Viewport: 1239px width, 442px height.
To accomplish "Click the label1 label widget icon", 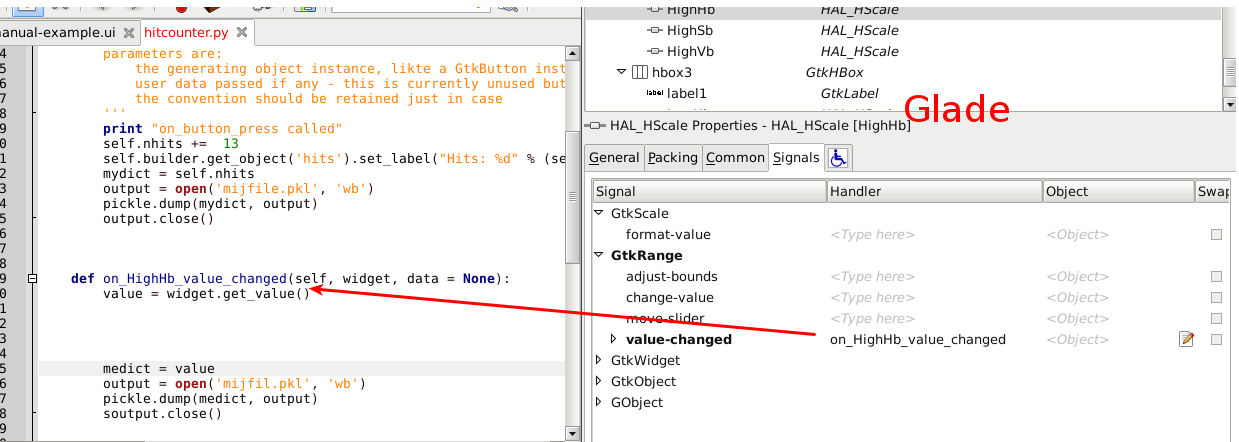I will click(655, 93).
